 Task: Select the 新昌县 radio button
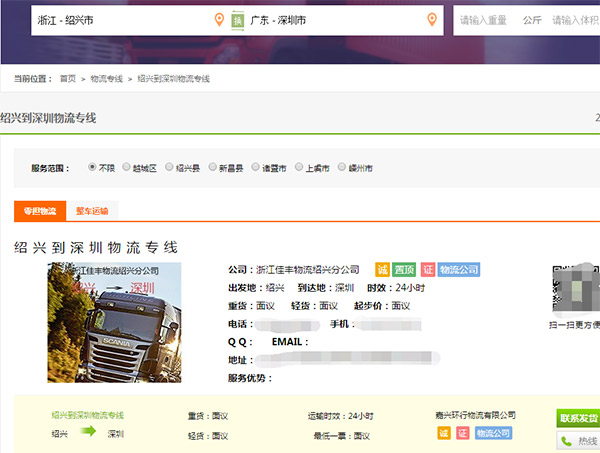point(212,167)
